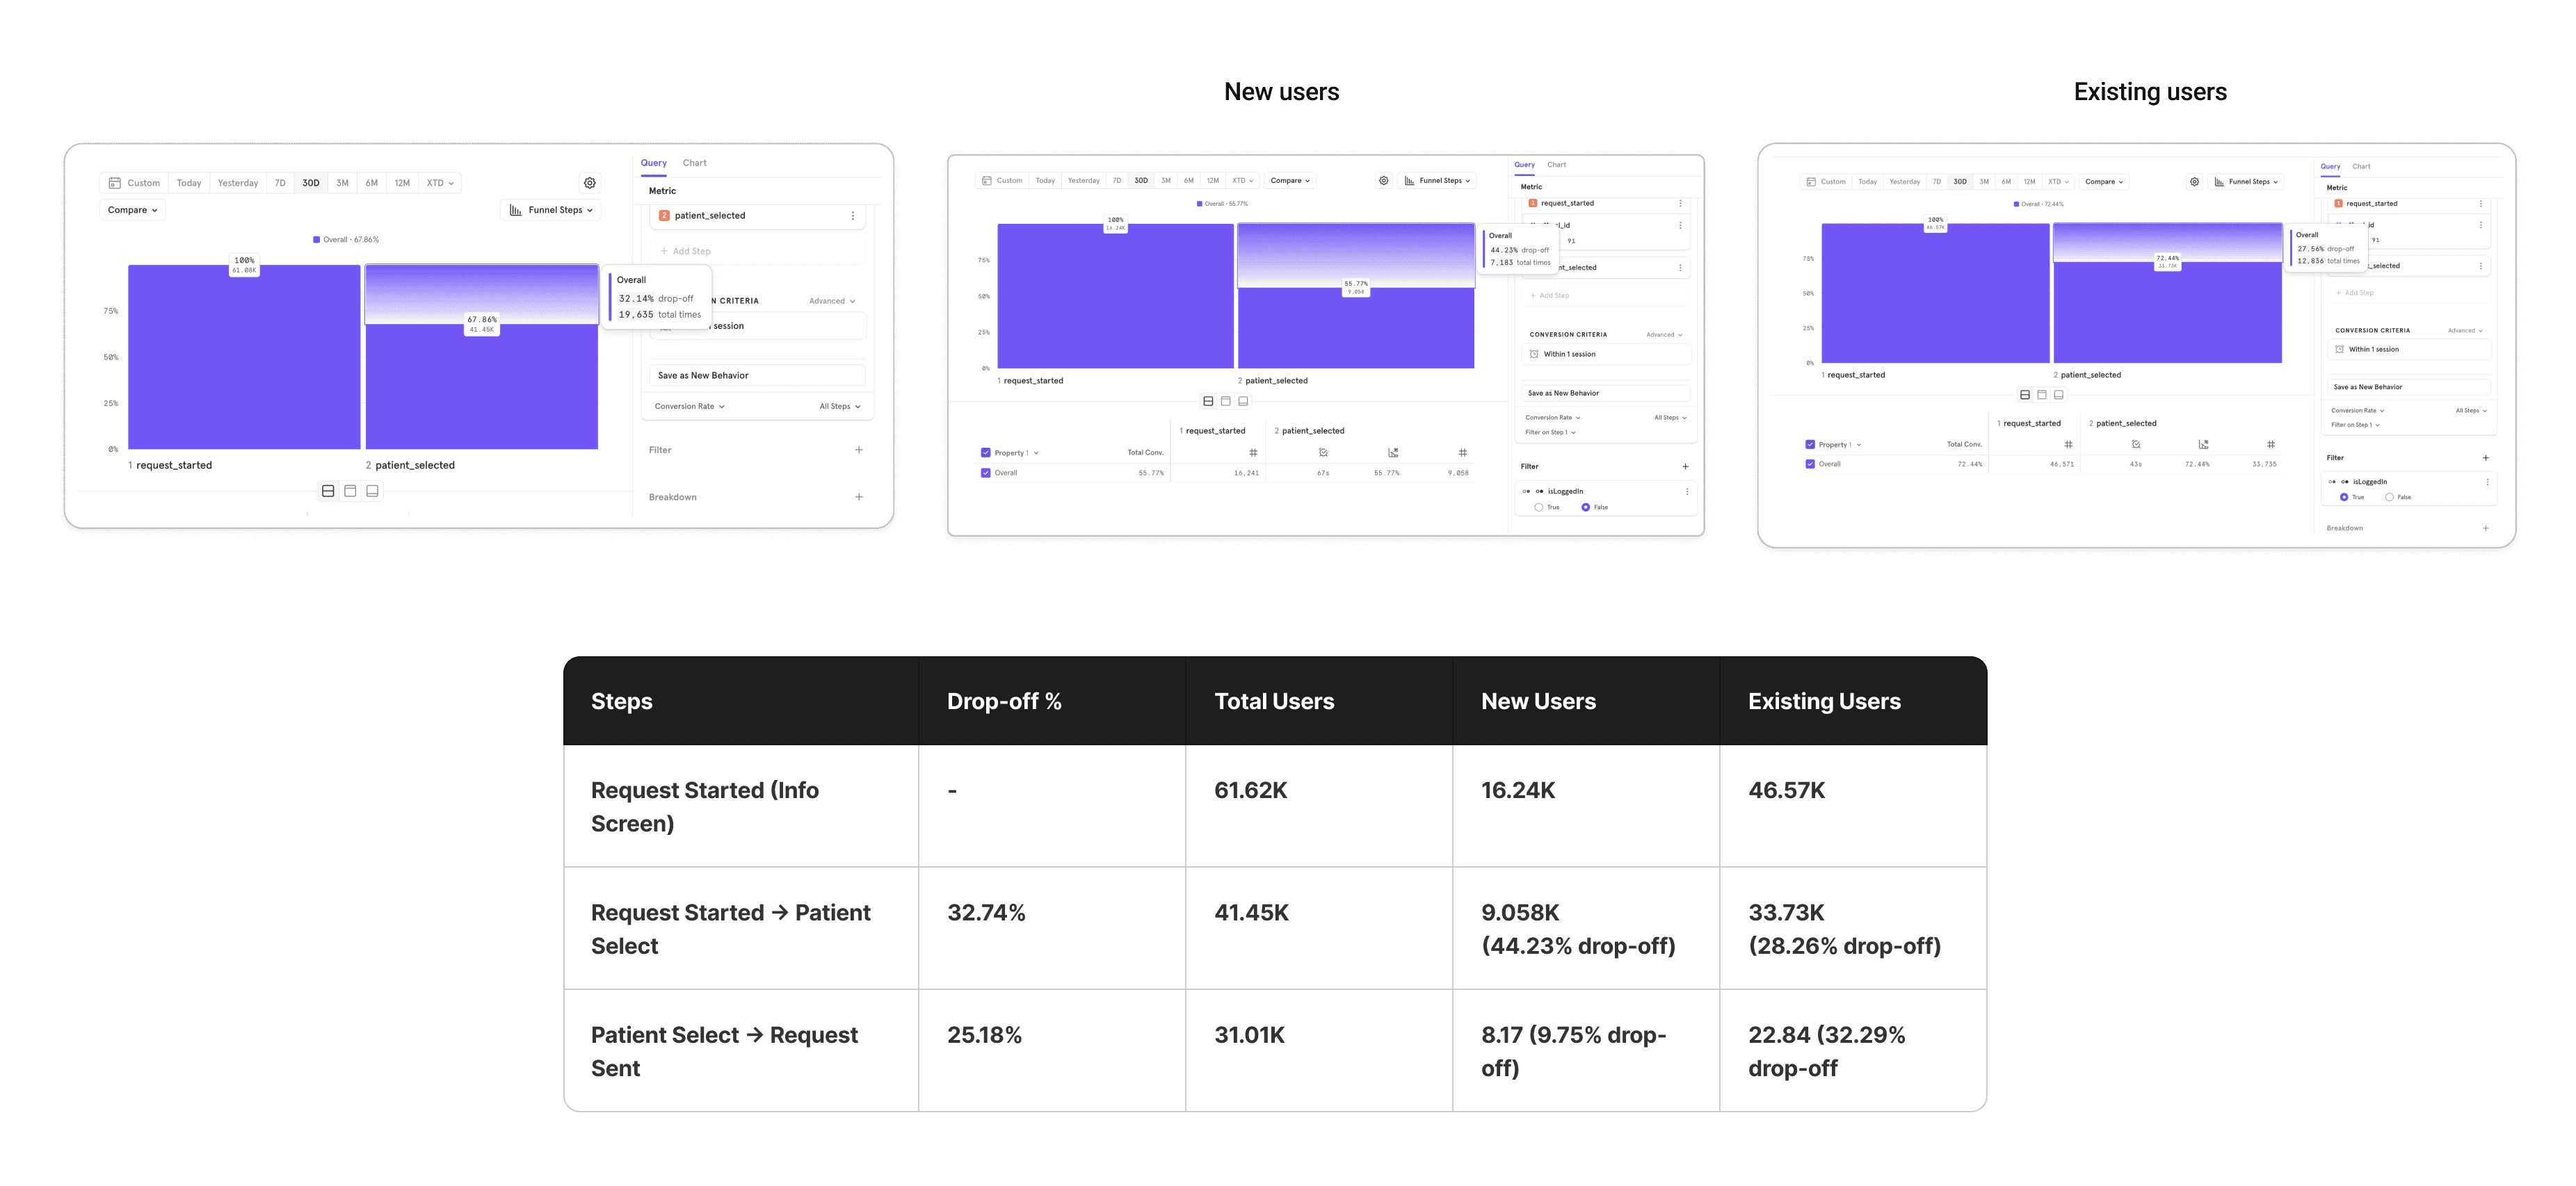The width and height of the screenshot is (2576, 1186).
Task: Toggle Property 1 checkbox in New users table
Action: [x=986, y=453]
